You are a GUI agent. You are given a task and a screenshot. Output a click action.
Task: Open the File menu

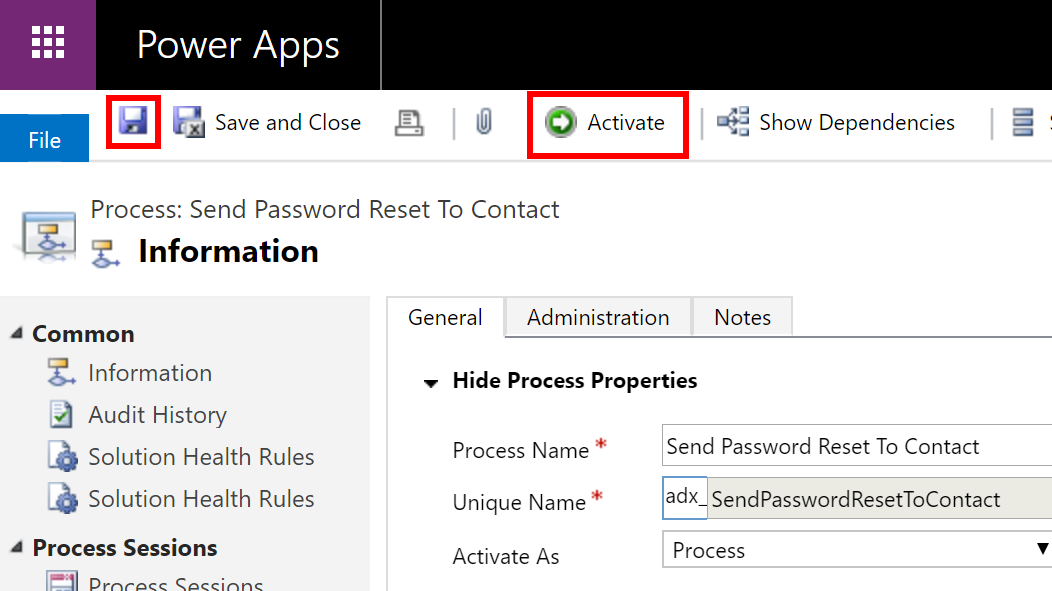(44, 139)
